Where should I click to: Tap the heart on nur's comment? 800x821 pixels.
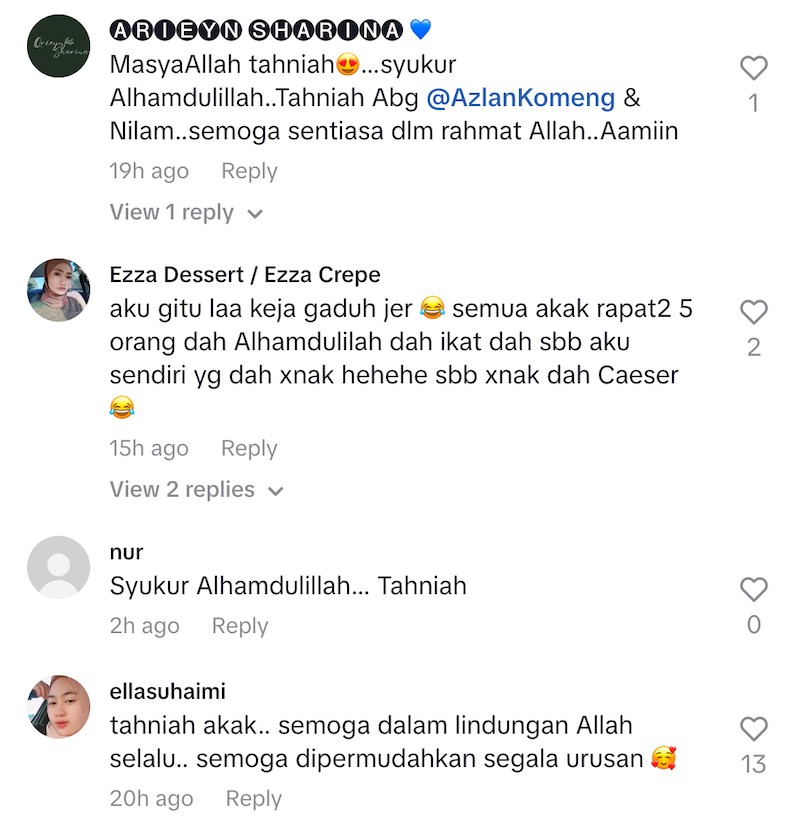coord(753,590)
